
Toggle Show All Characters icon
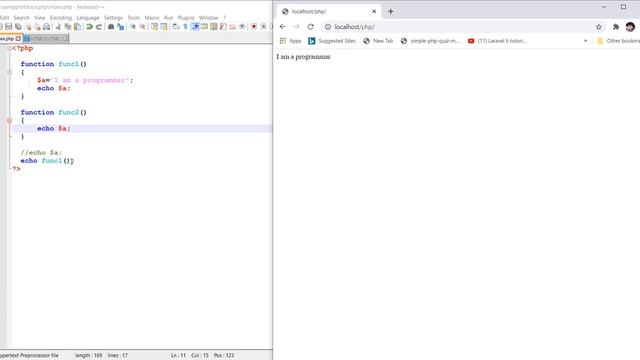pos(185,27)
